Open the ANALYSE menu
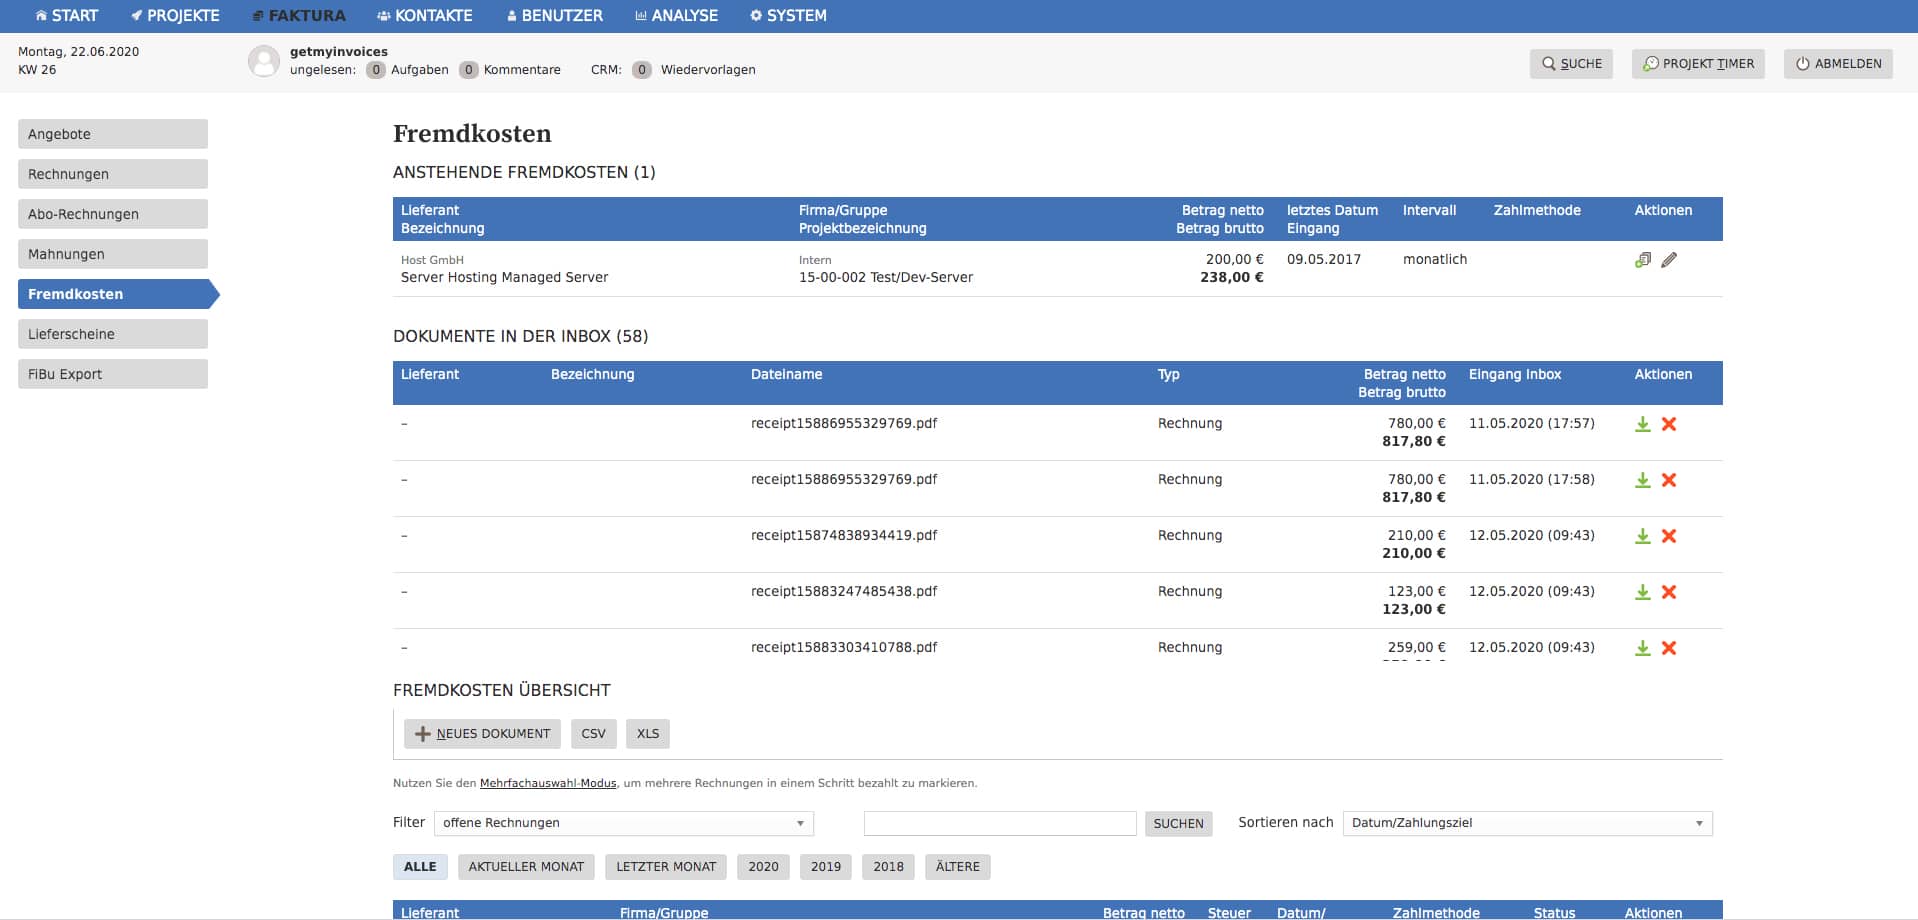1918x920 pixels. (x=677, y=16)
